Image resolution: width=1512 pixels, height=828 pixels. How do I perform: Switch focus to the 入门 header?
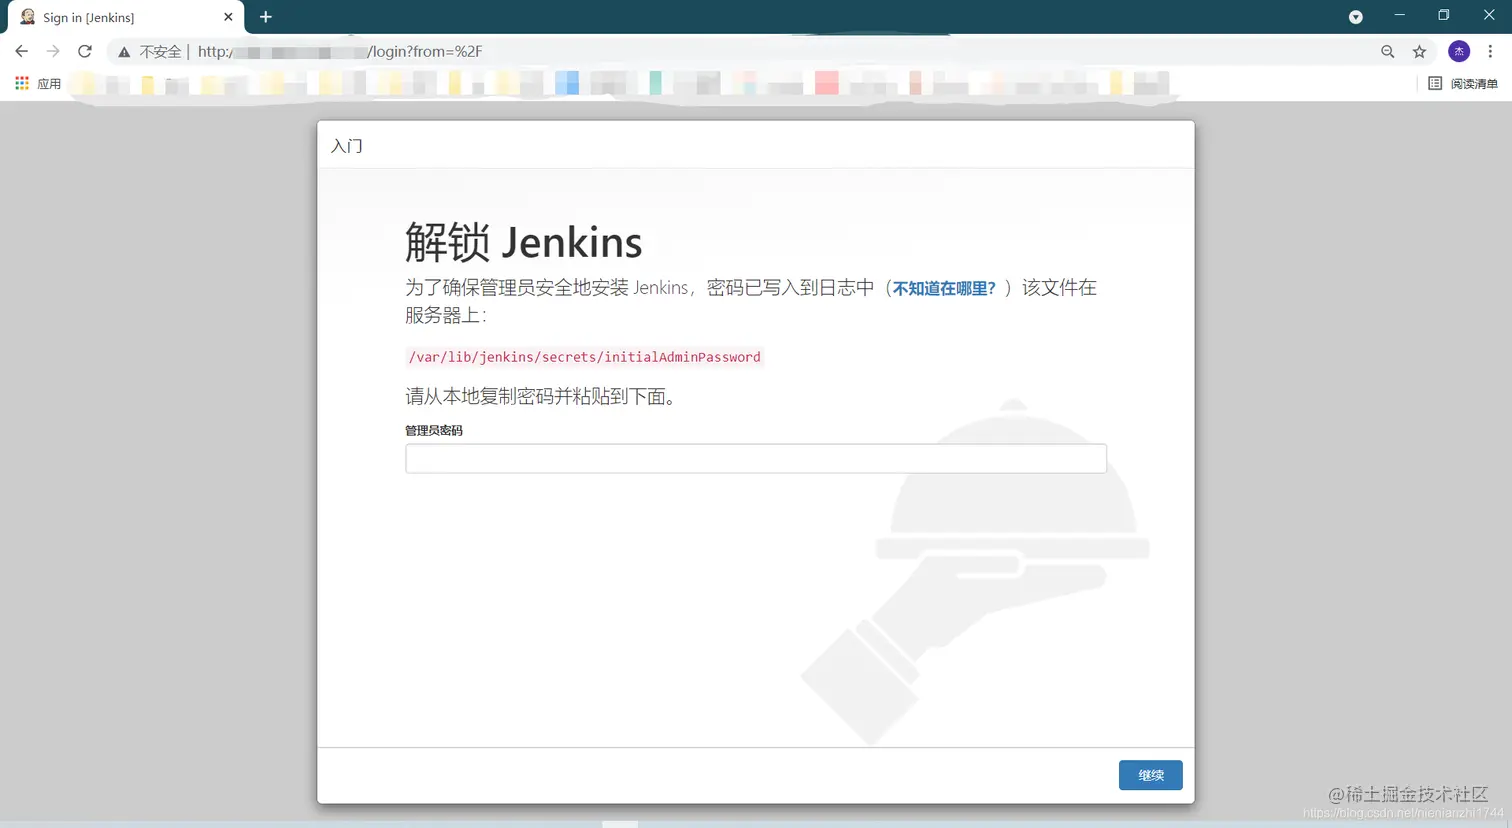tap(346, 146)
